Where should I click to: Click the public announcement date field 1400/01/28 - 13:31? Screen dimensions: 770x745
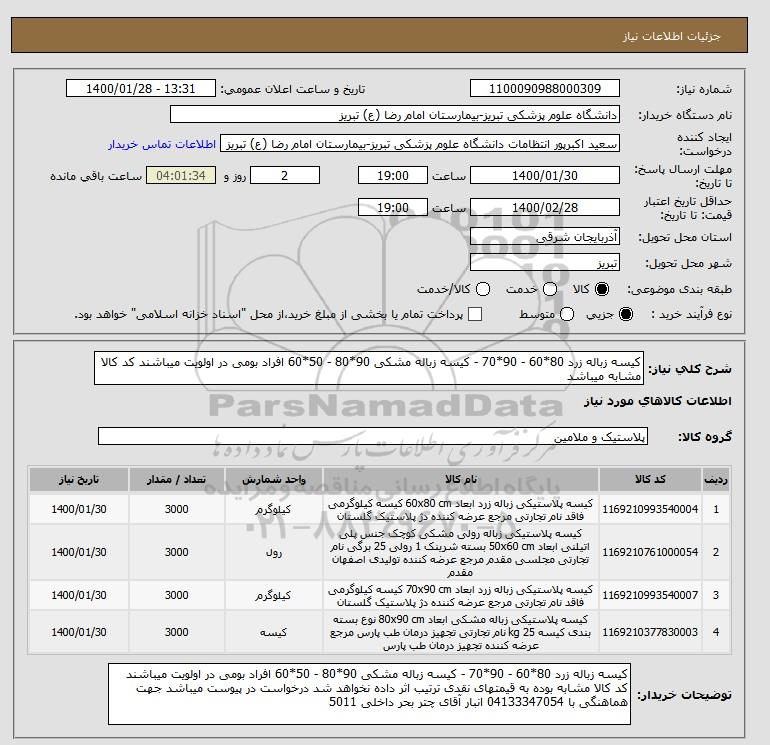coord(140,88)
